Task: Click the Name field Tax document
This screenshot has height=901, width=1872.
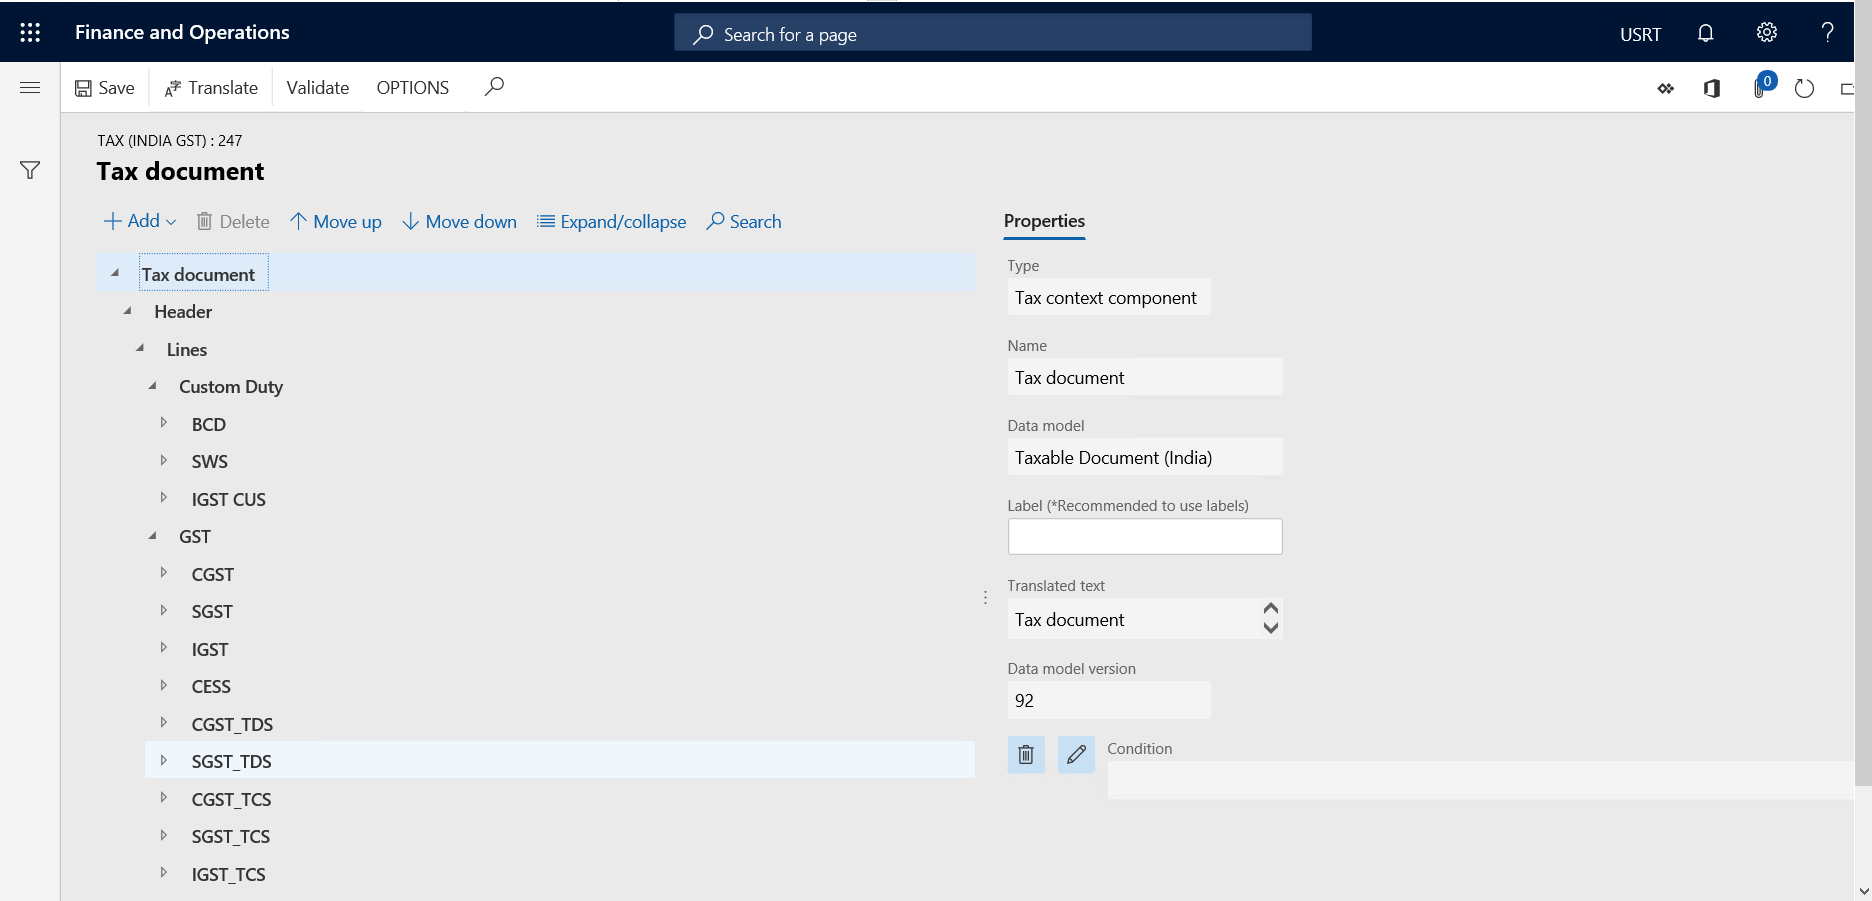Action: [x=1145, y=378]
